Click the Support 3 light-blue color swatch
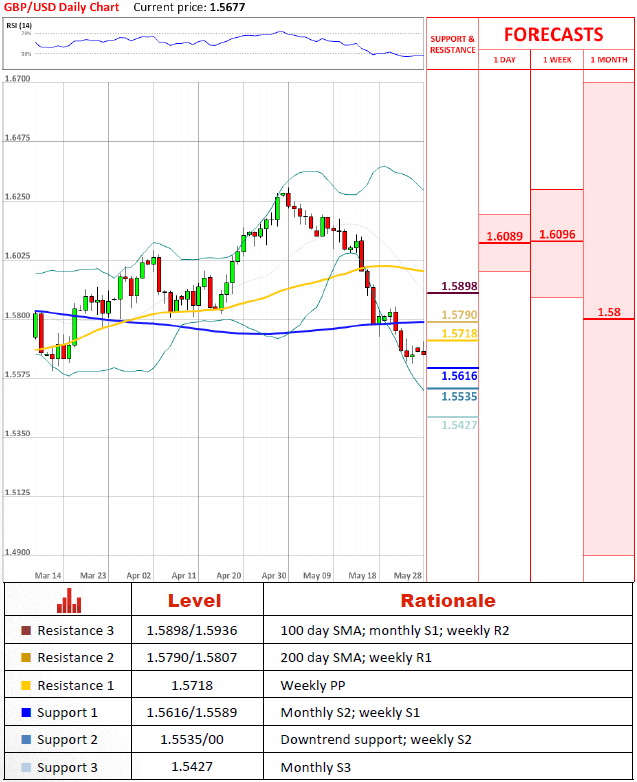Image resolution: width=637 pixels, height=782 pixels. 26,767
